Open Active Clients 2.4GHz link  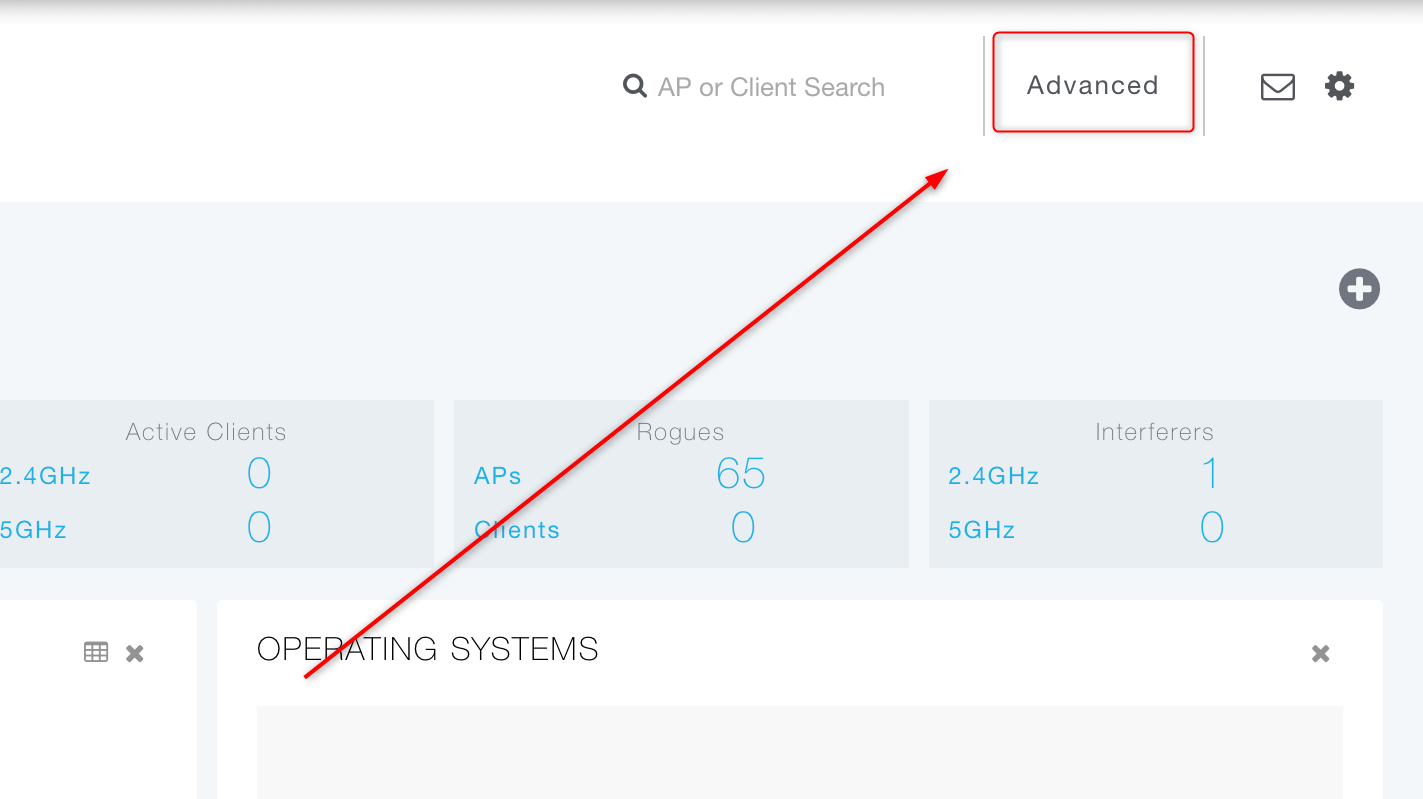point(45,476)
